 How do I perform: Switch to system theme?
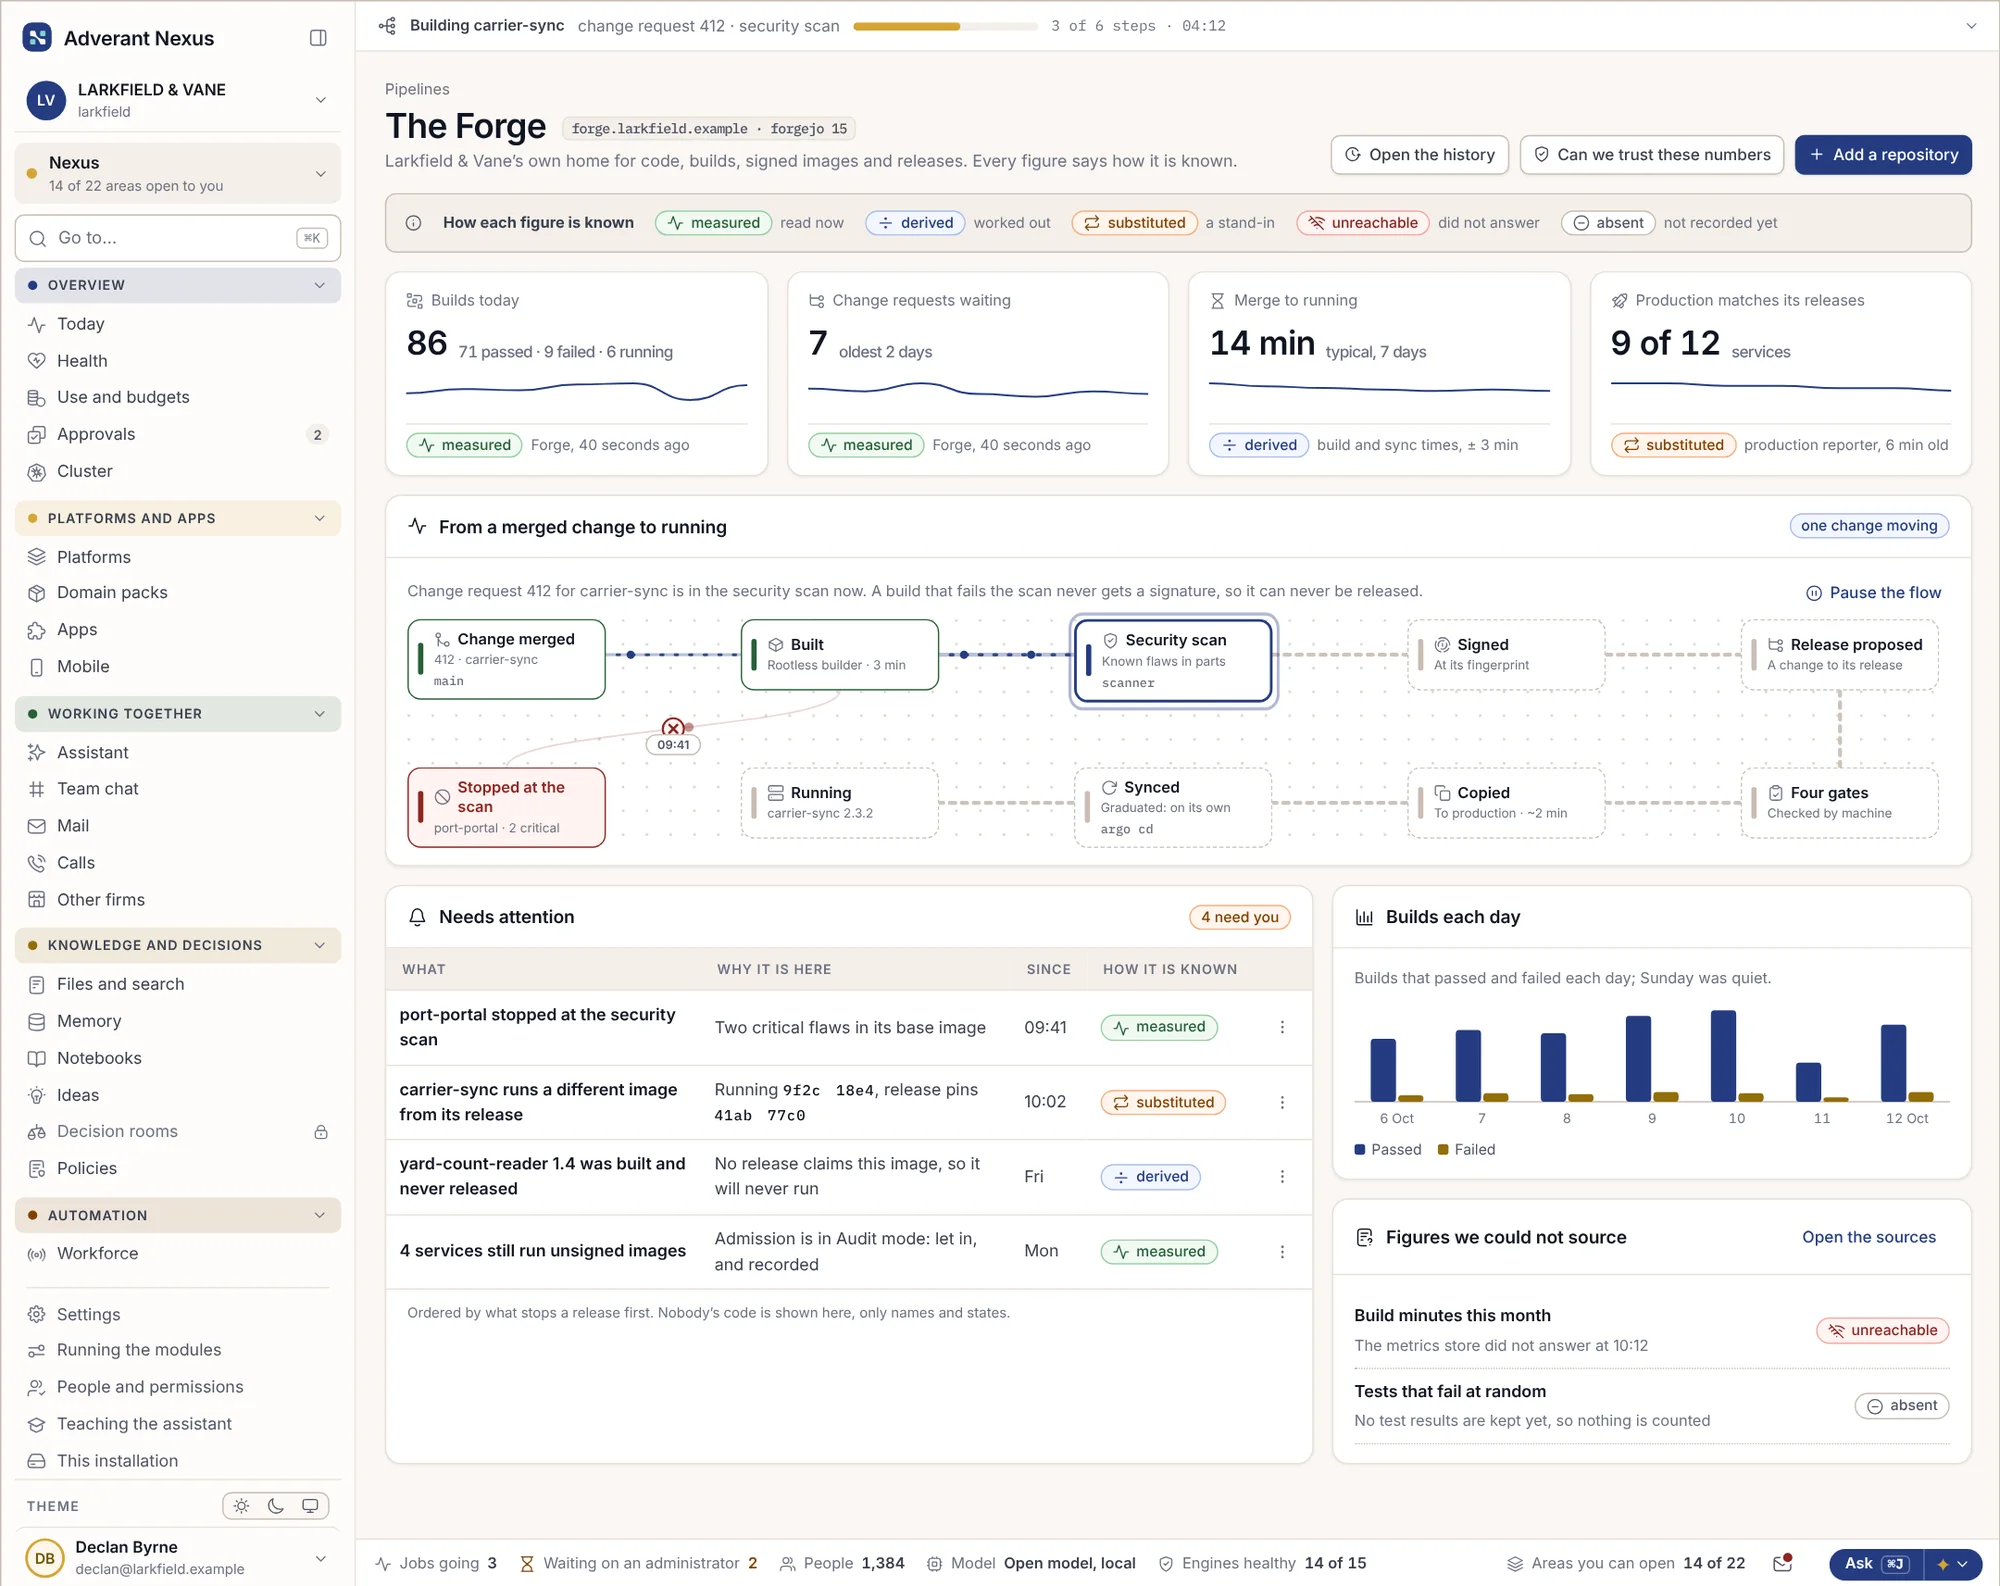point(311,1506)
